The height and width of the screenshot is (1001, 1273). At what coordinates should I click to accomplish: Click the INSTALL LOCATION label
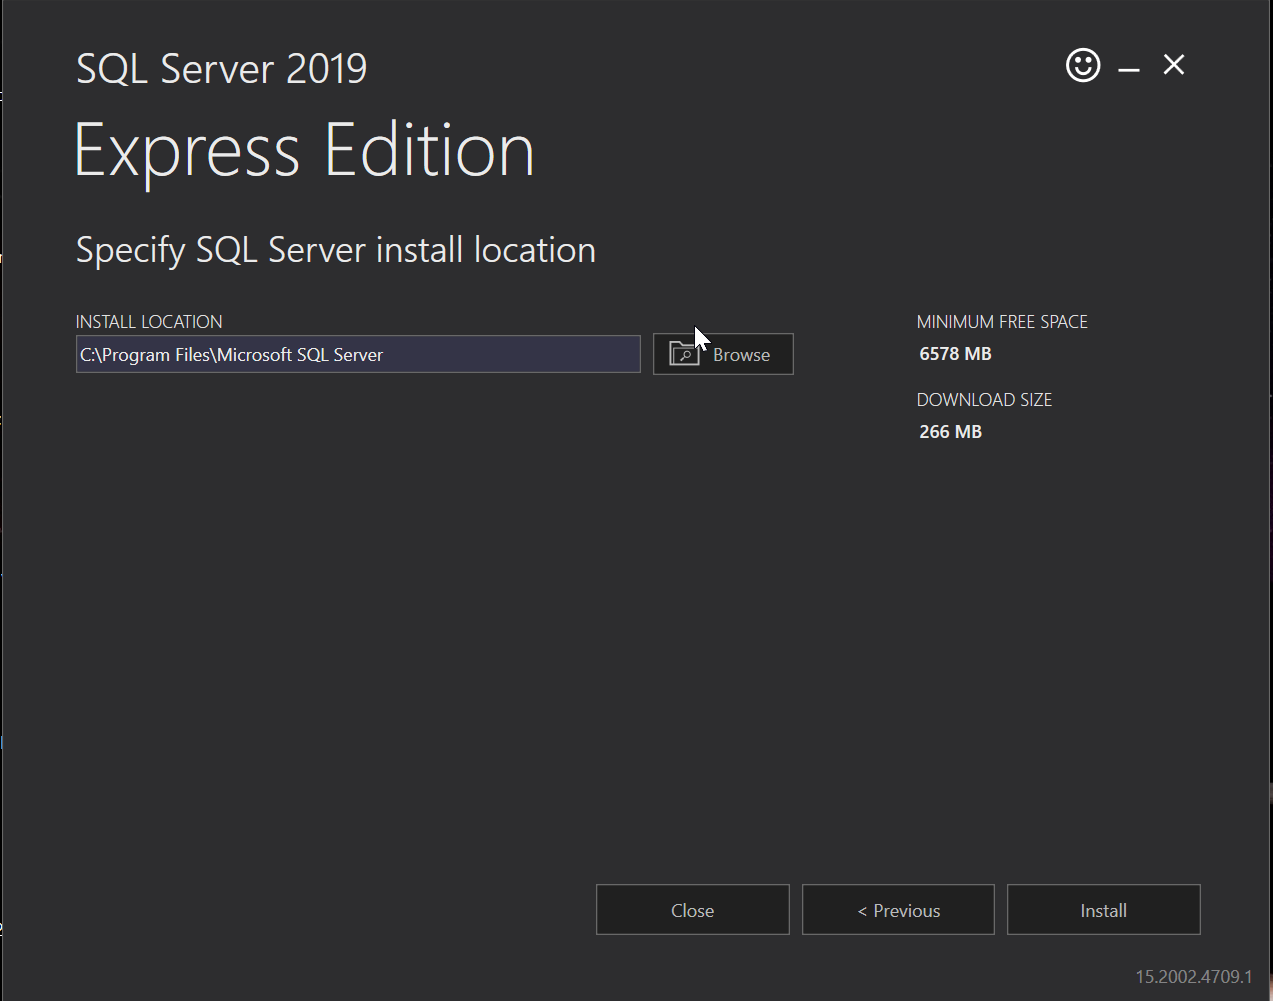[149, 322]
